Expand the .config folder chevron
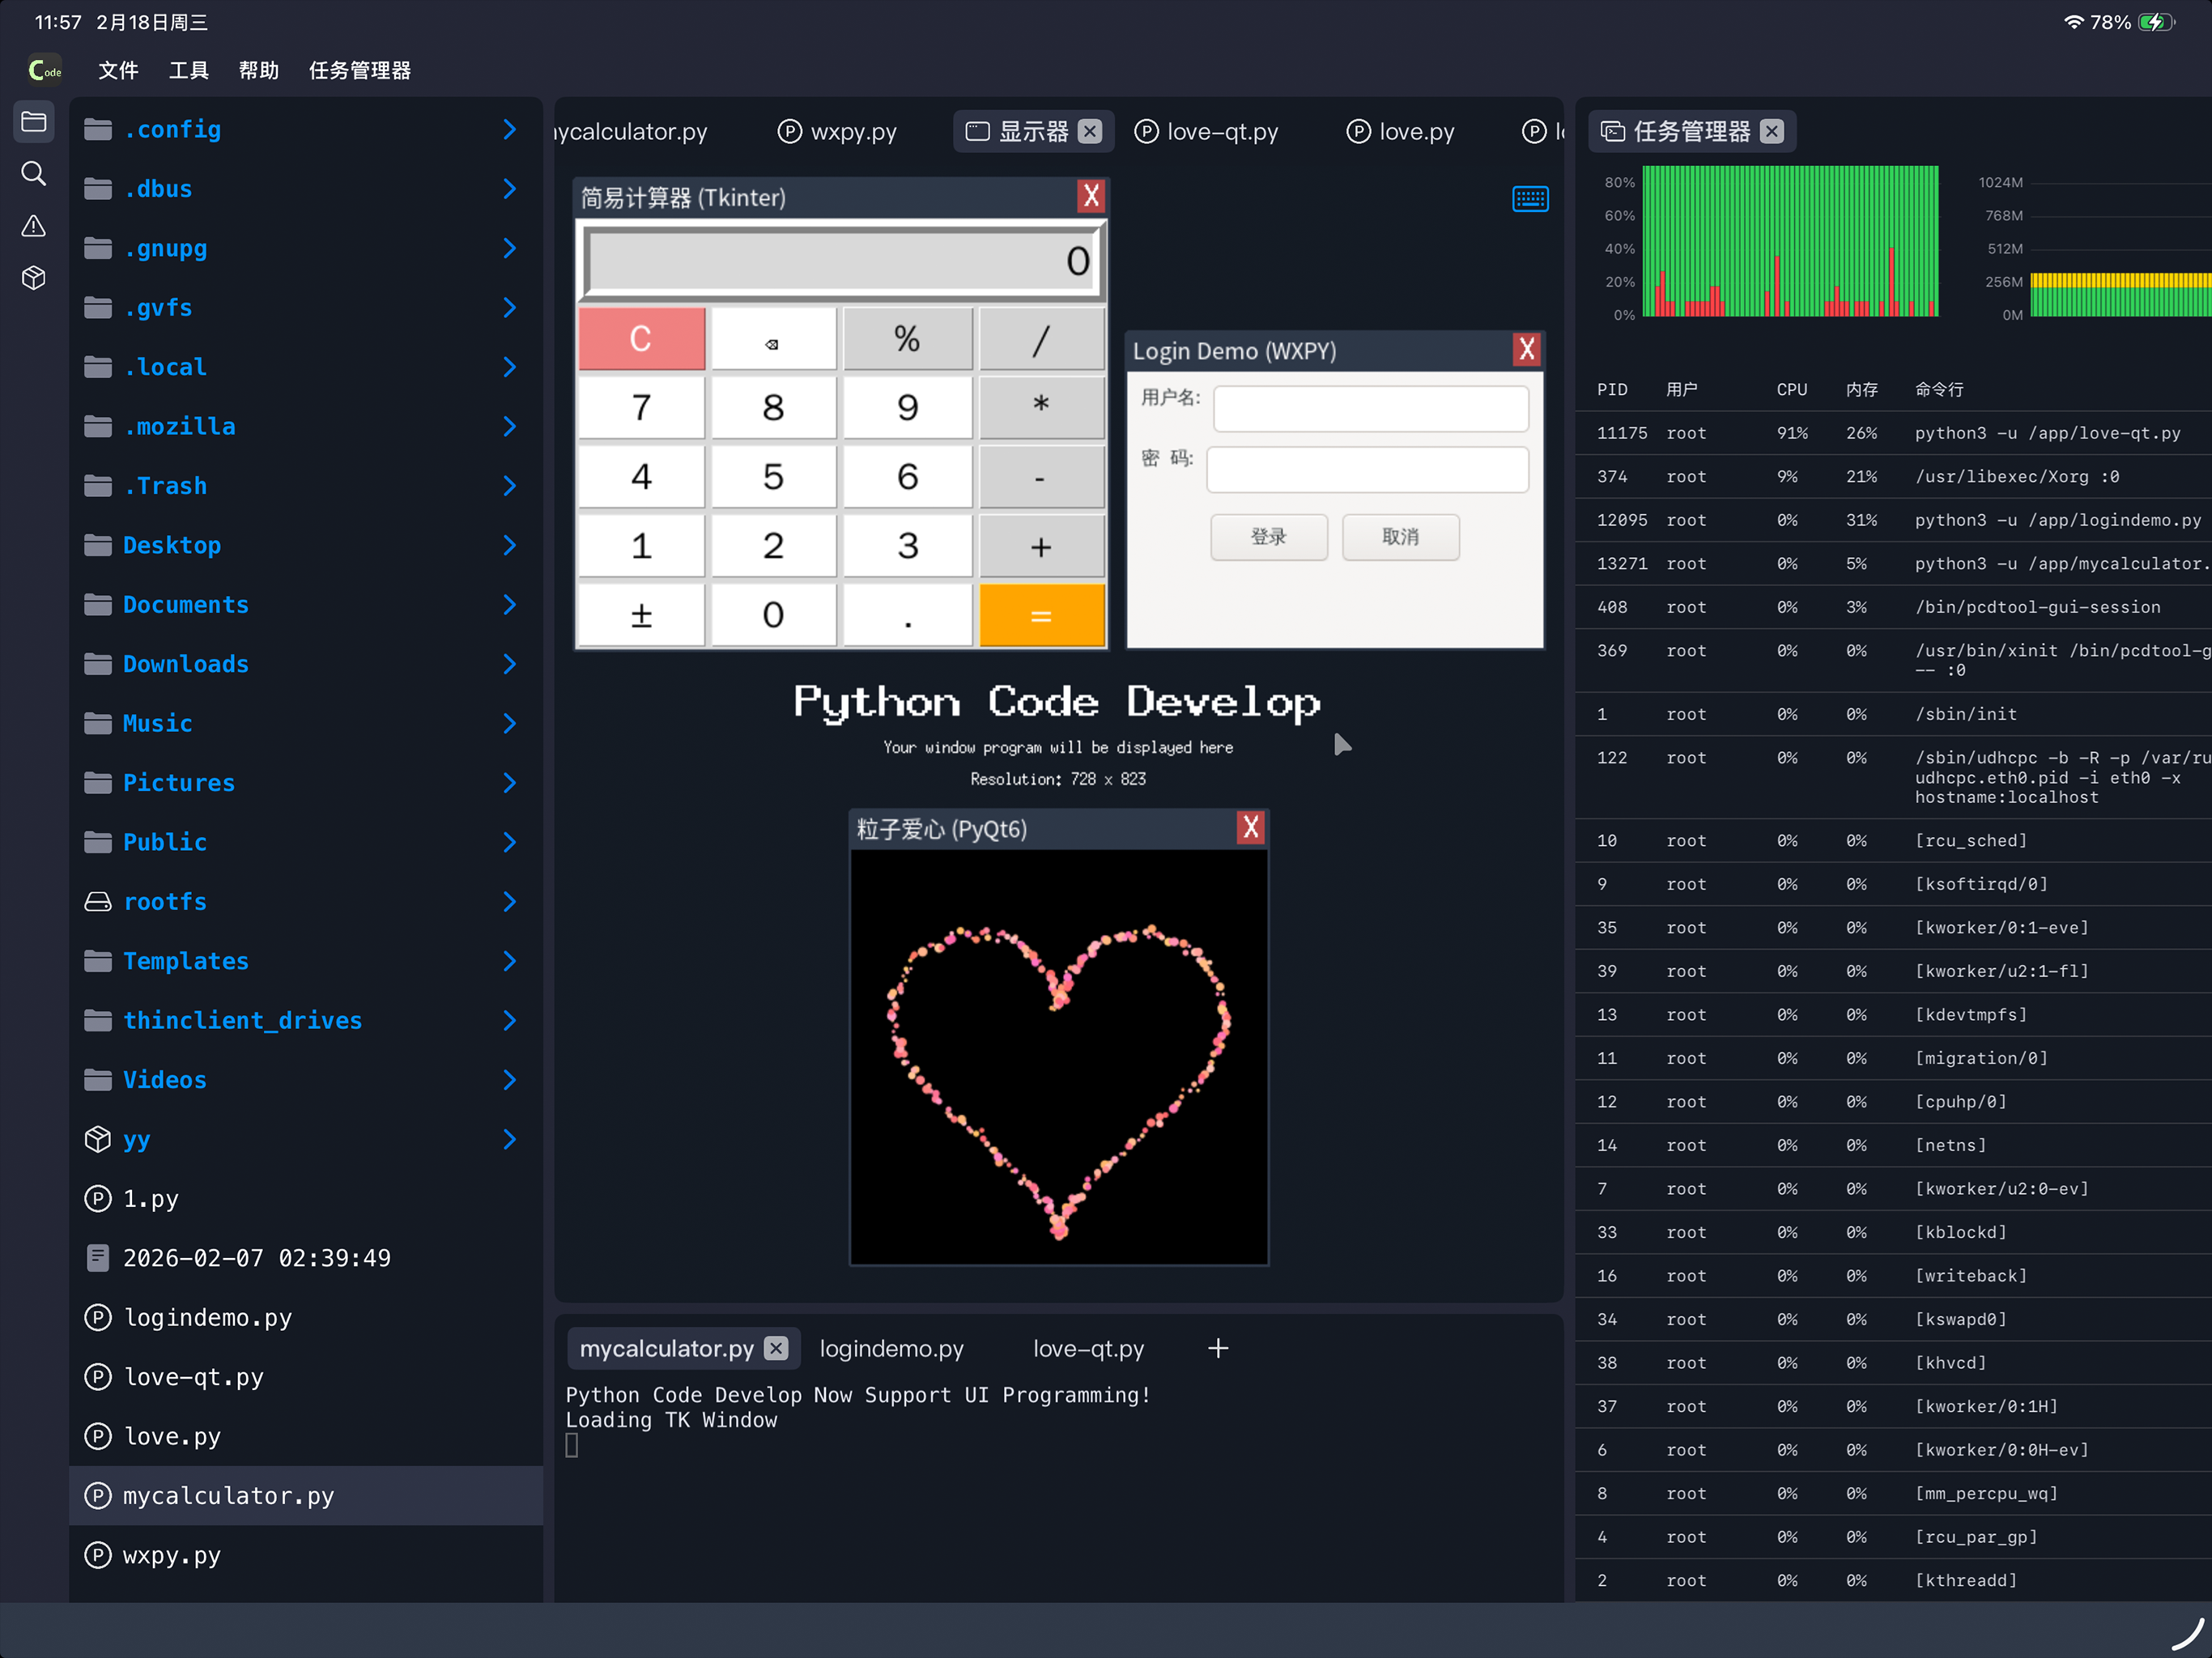2212x1658 pixels. (x=510, y=129)
